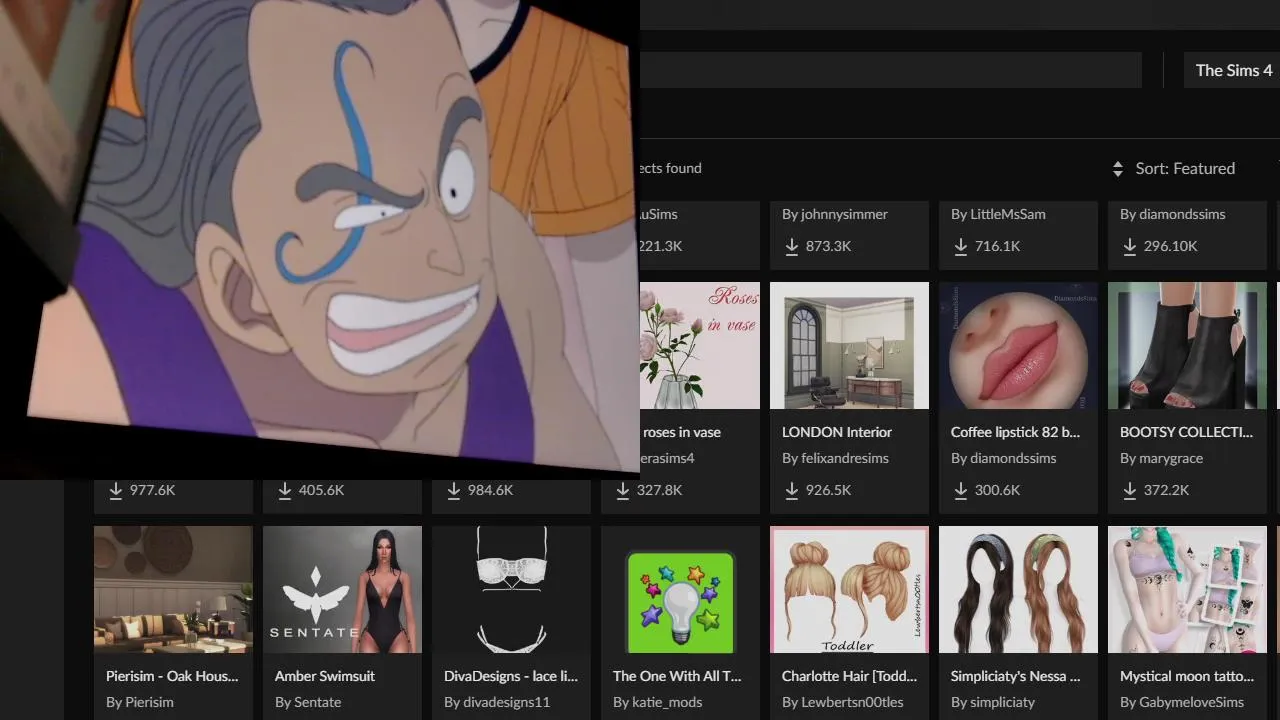Open author divadesigns11 profile
The width and height of the screenshot is (1280, 720).
tap(497, 702)
